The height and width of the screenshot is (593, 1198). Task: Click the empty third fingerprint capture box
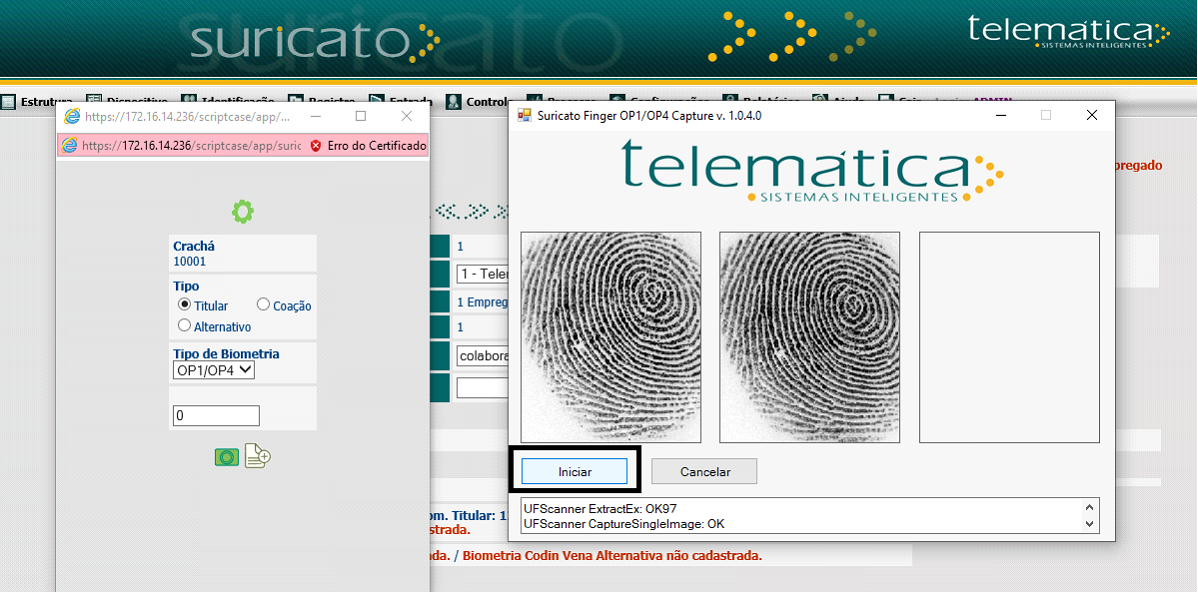[x=1009, y=337]
